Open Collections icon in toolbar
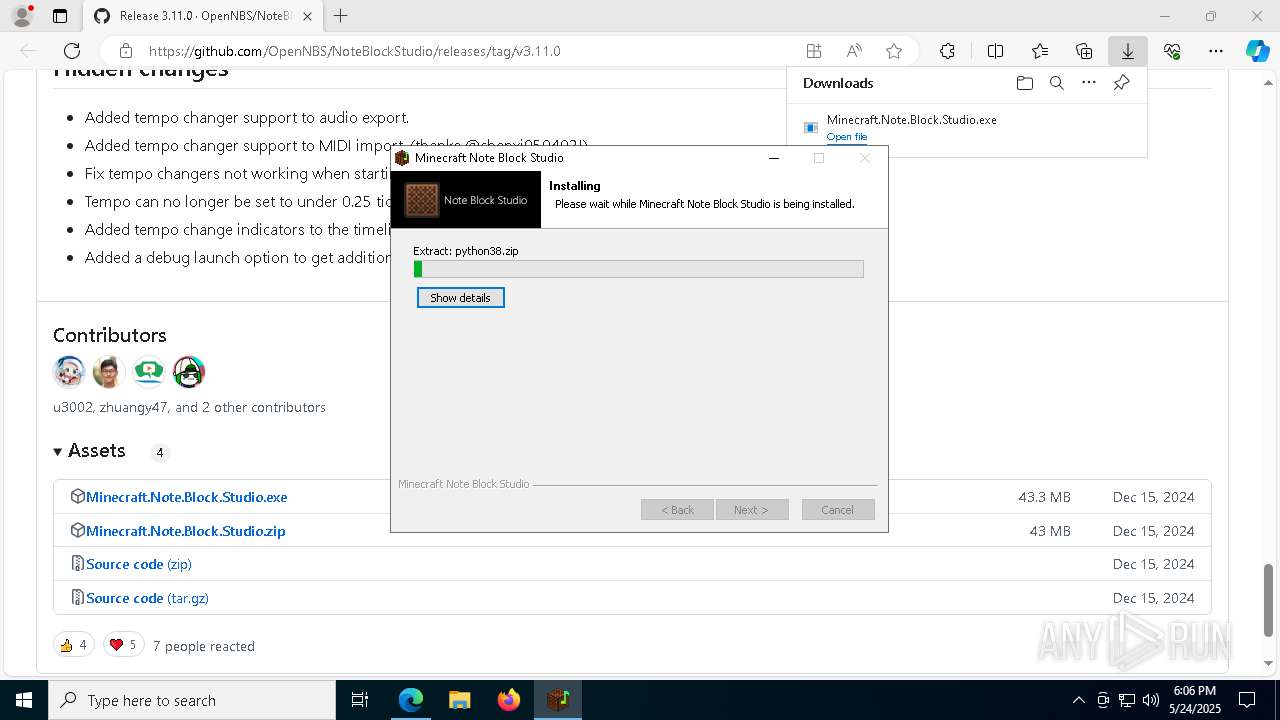The image size is (1280, 720). 1084,51
